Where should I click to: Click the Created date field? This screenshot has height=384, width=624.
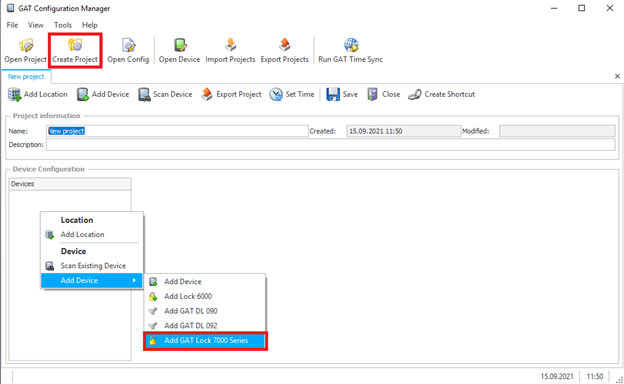click(404, 131)
